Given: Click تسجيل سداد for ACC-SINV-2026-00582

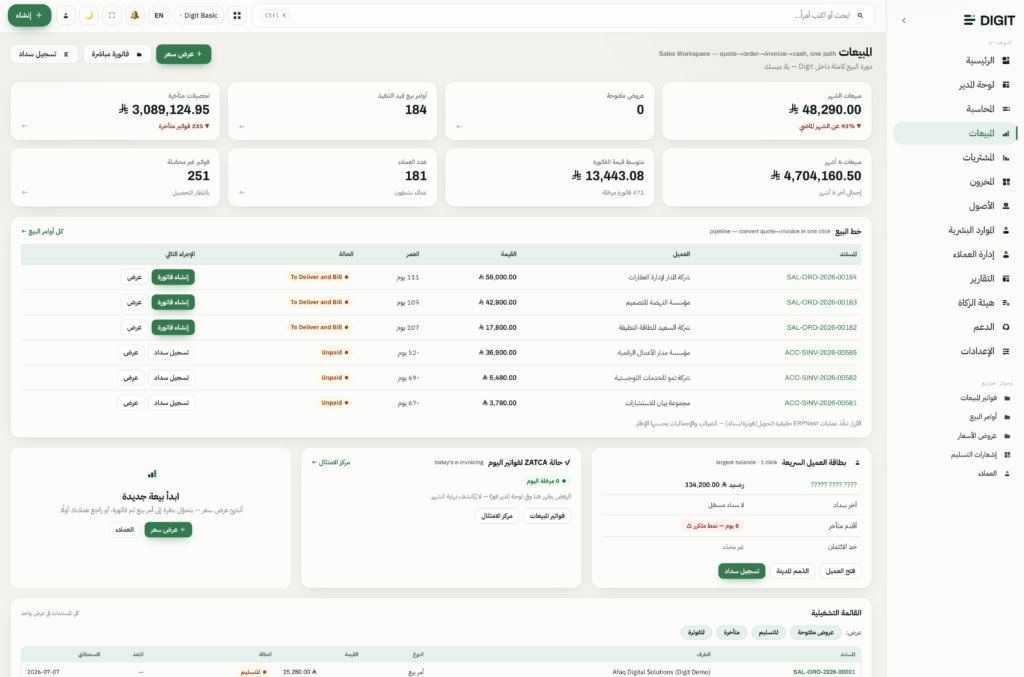Looking at the screenshot, I should (x=171, y=377).
